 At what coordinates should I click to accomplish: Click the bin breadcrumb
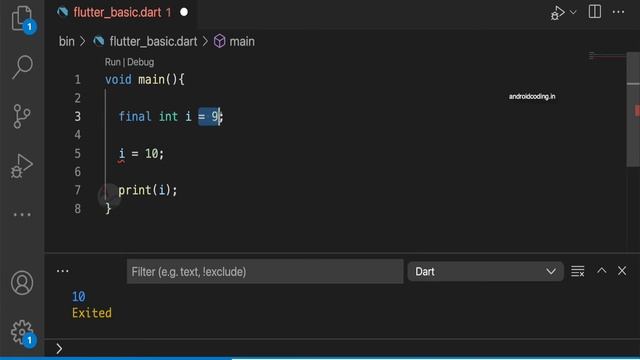67,41
